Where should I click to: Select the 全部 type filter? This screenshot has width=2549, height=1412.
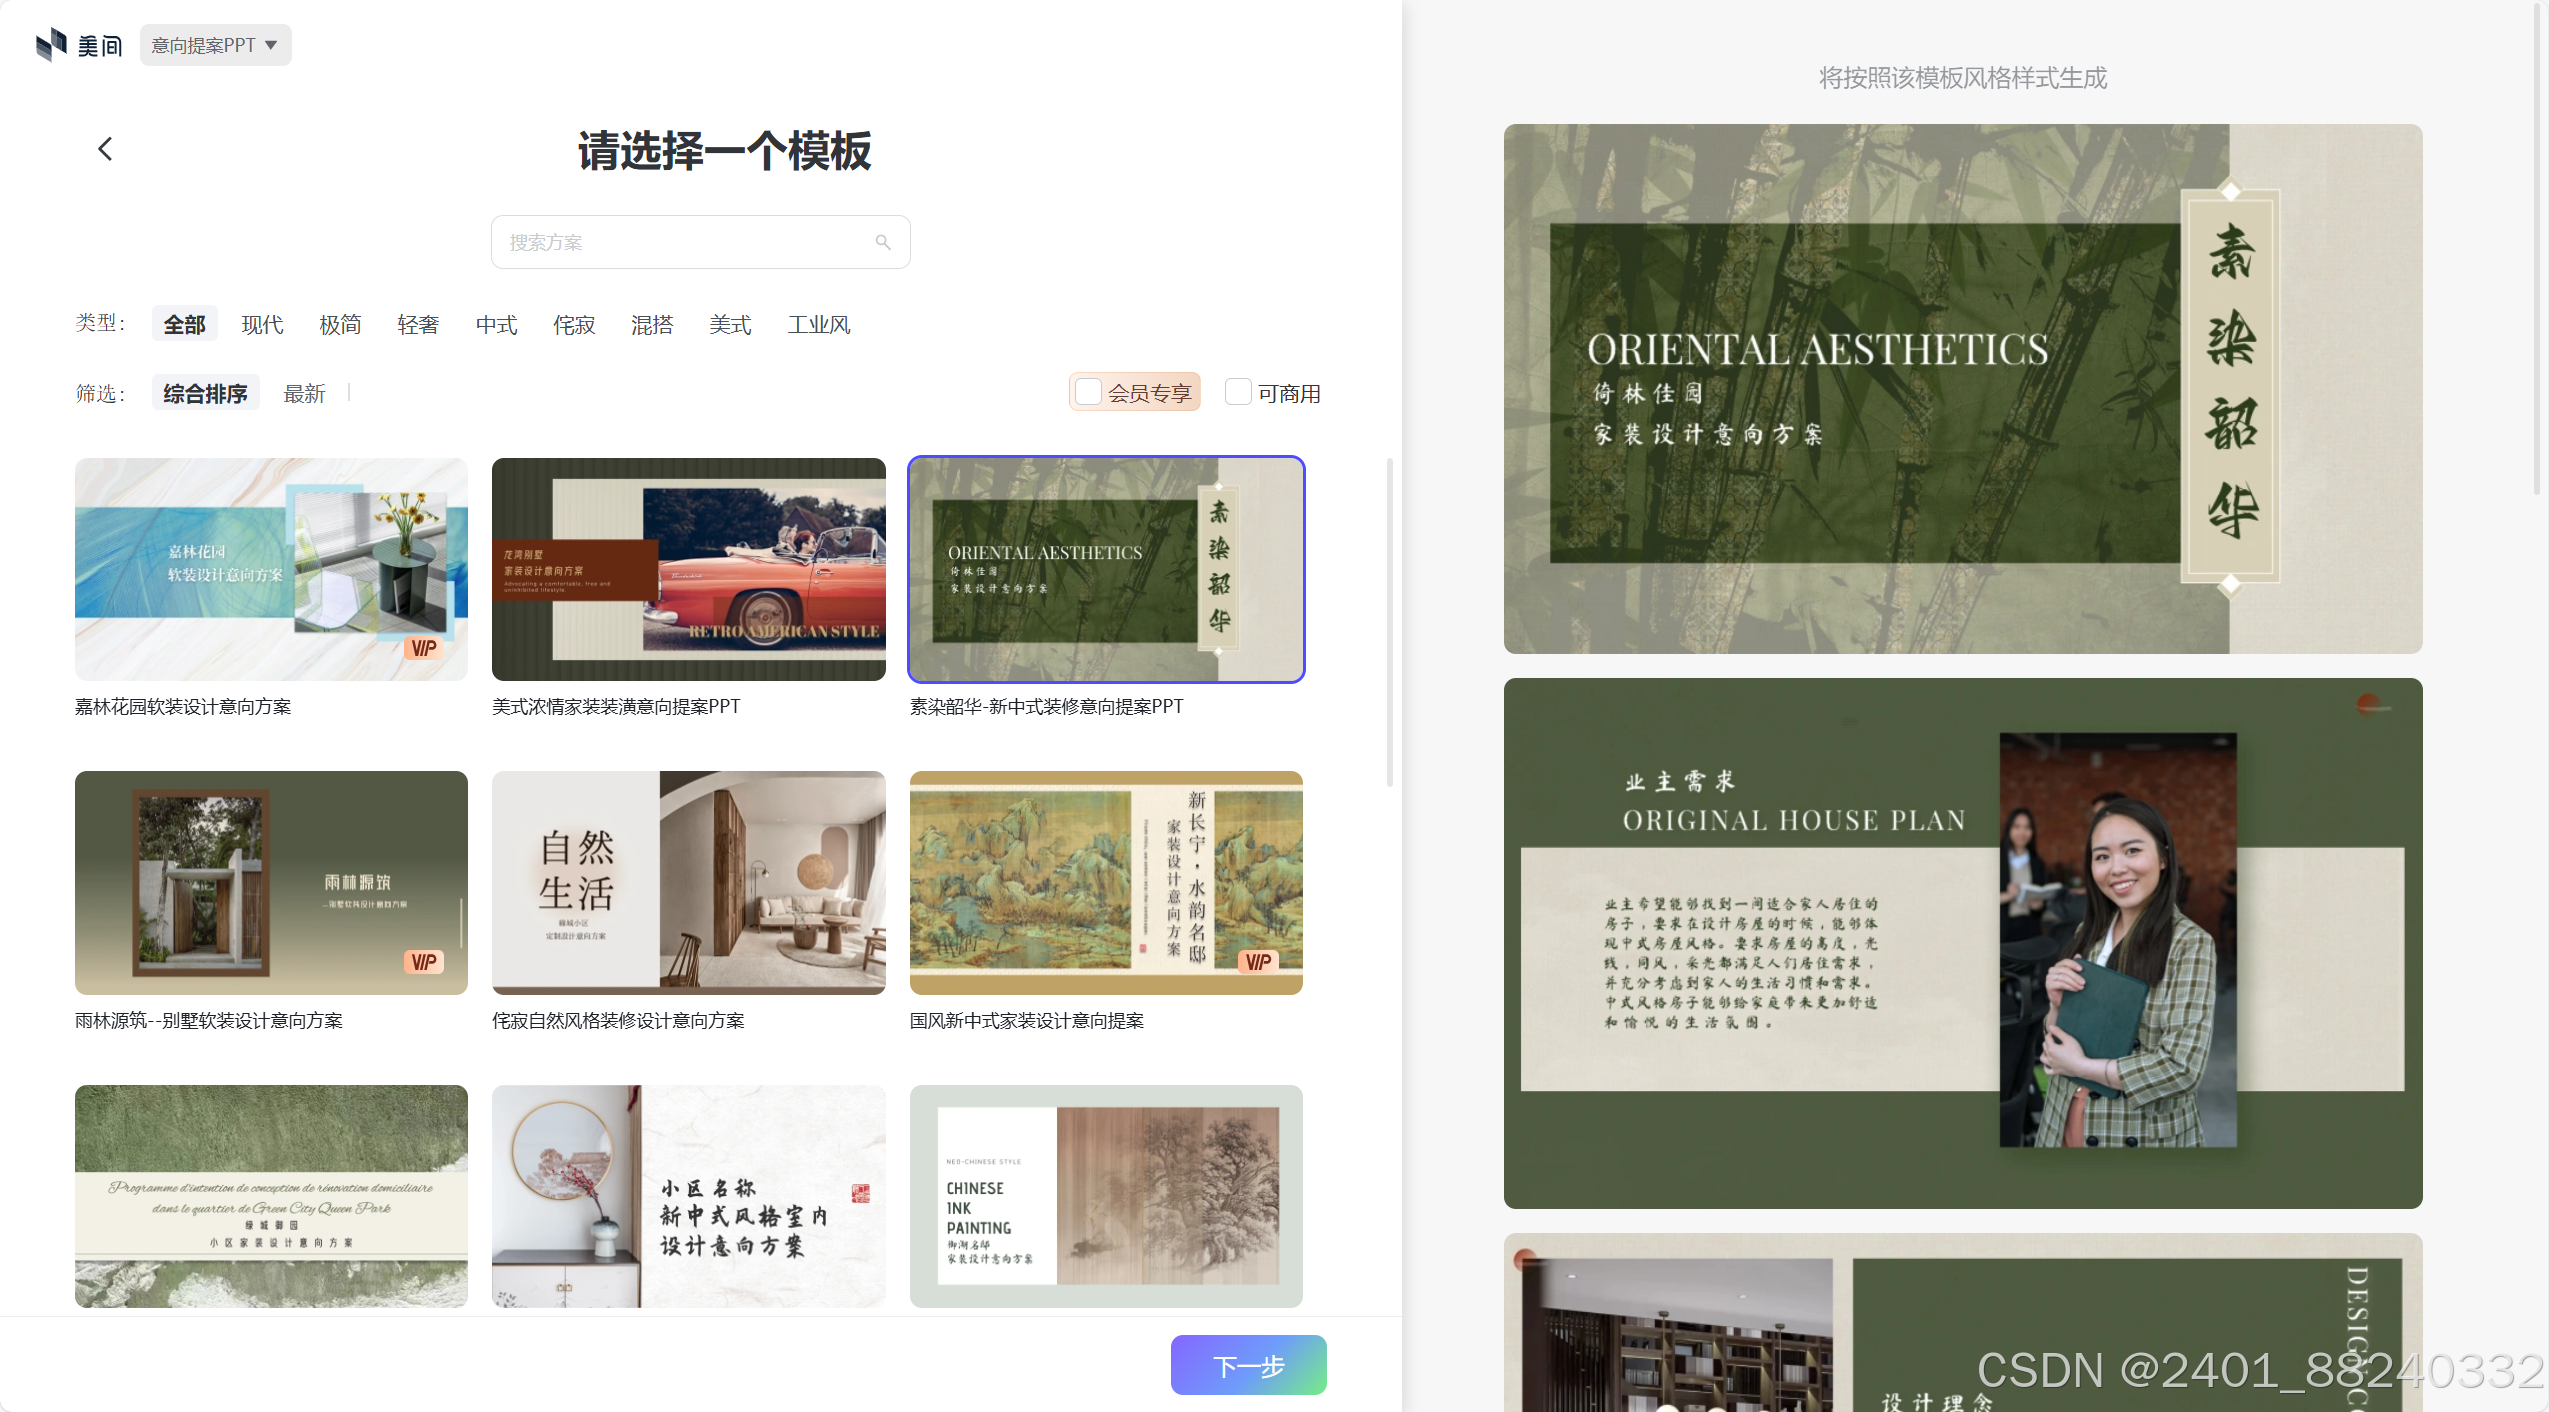[x=184, y=323]
